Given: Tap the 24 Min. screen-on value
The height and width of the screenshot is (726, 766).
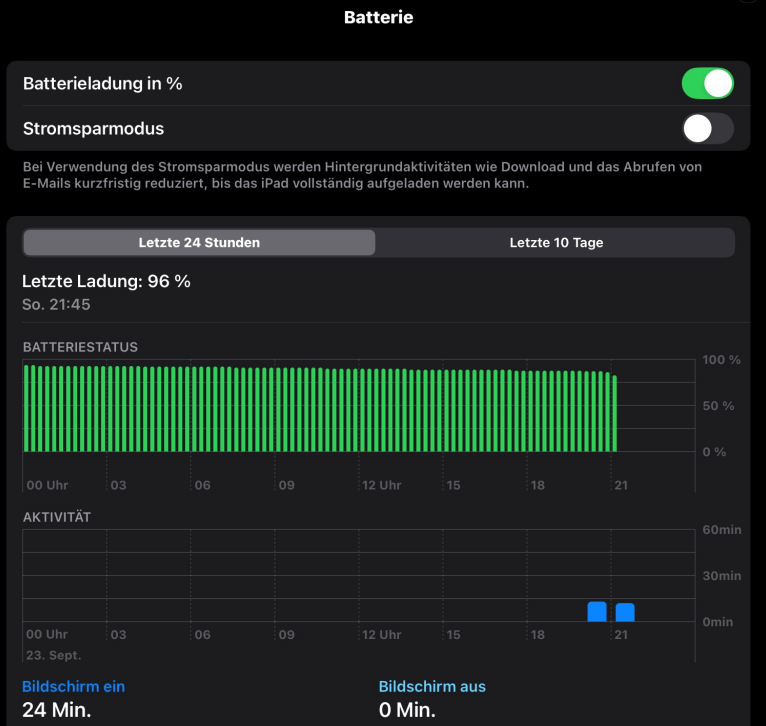Looking at the screenshot, I should click(56, 710).
